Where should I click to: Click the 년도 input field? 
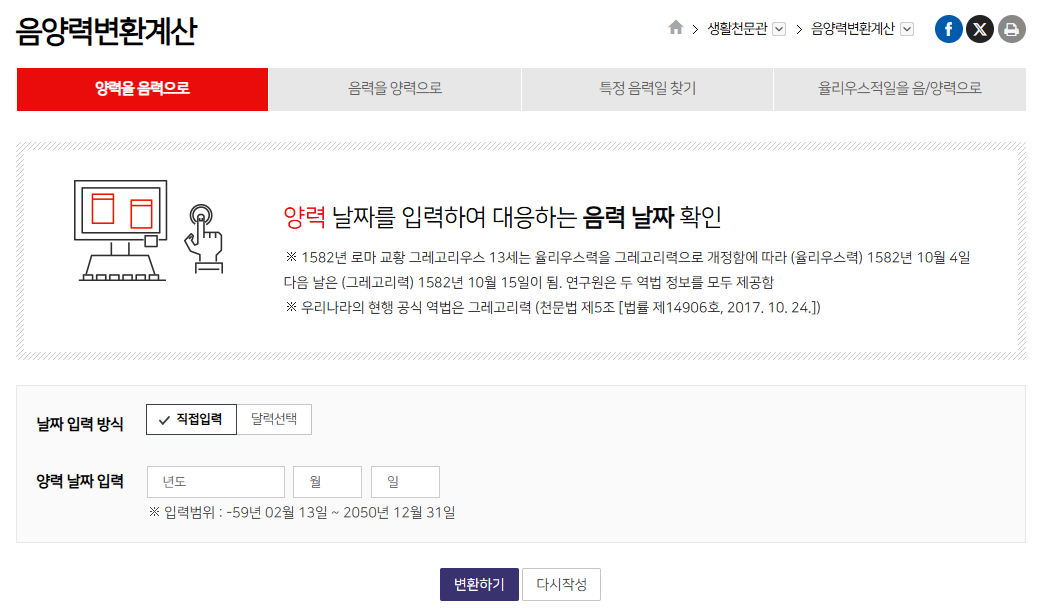pos(216,482)
